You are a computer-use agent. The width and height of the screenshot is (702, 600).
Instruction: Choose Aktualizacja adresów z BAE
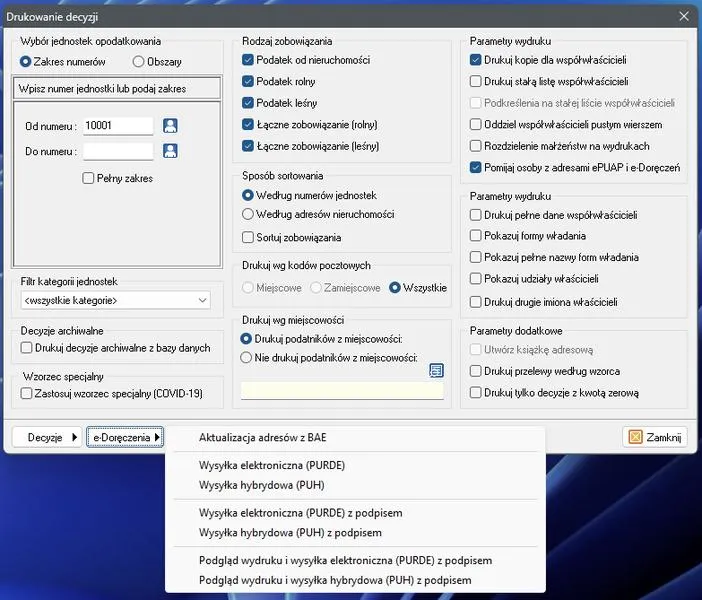[x=262, y=437]
